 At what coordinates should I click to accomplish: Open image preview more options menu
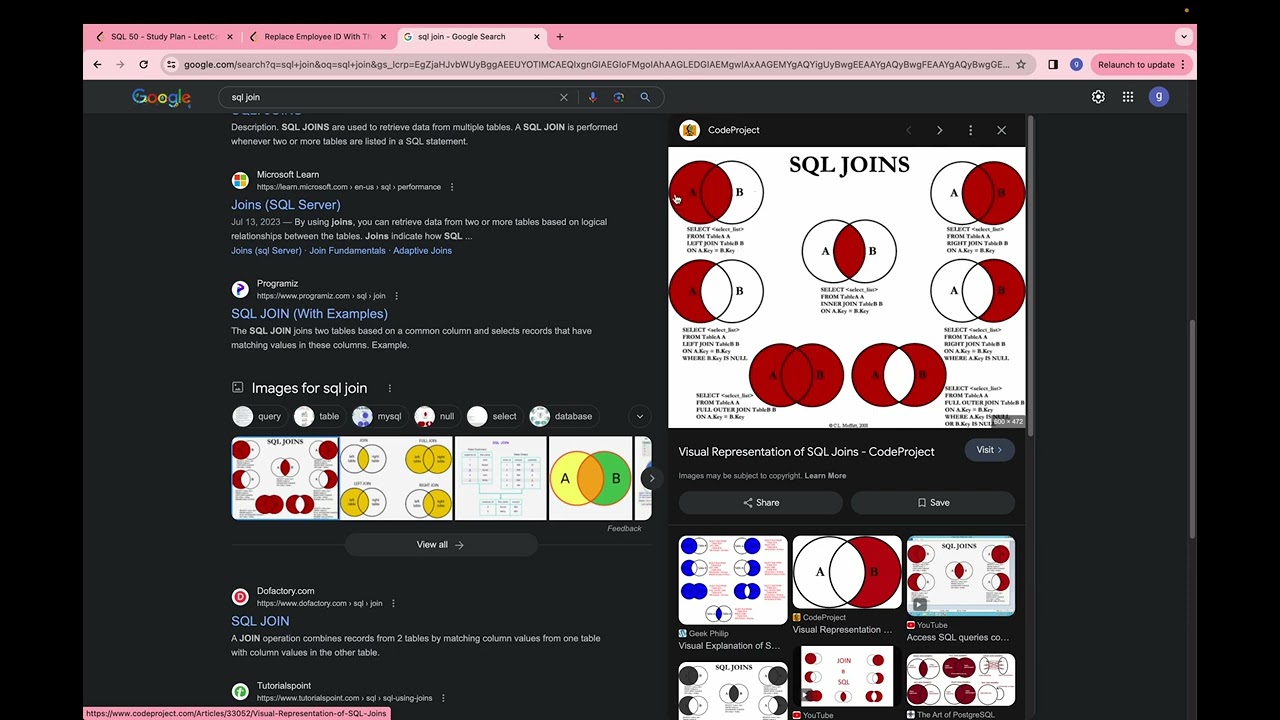[x=970, y=130]
